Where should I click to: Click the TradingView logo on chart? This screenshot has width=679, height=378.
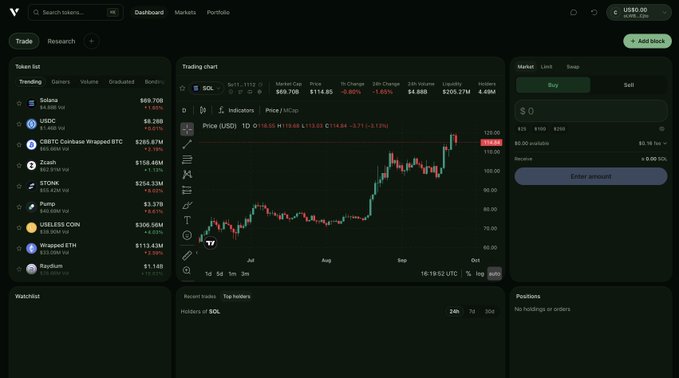210,243
